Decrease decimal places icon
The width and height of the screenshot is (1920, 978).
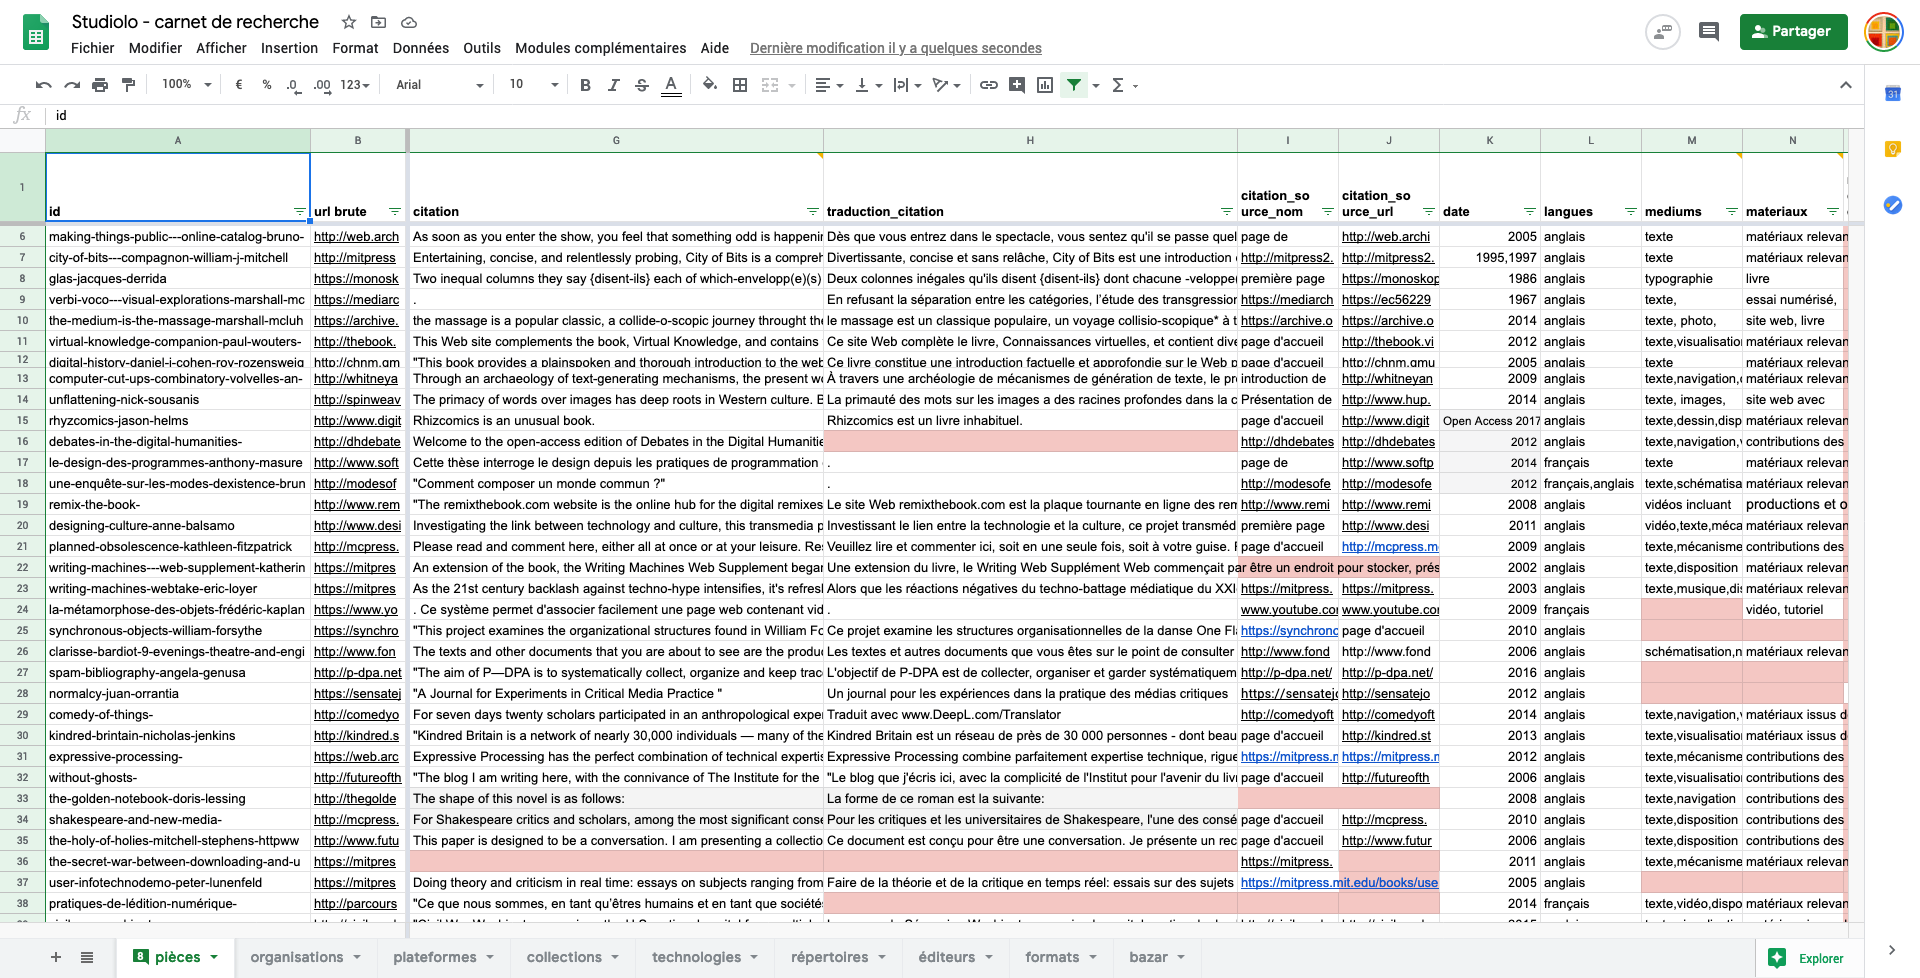click(x=293, y=85)
